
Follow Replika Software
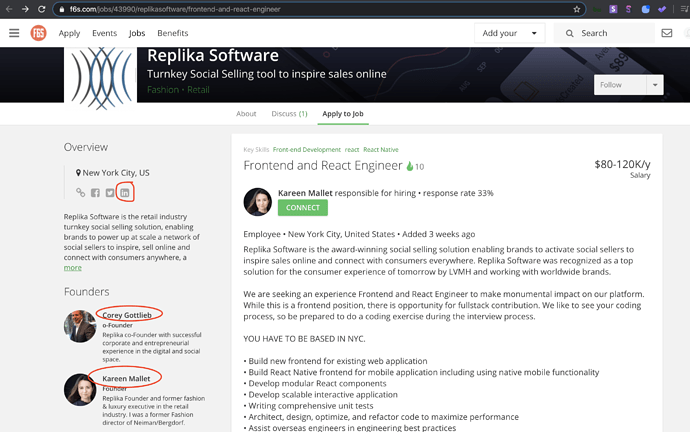620,85
